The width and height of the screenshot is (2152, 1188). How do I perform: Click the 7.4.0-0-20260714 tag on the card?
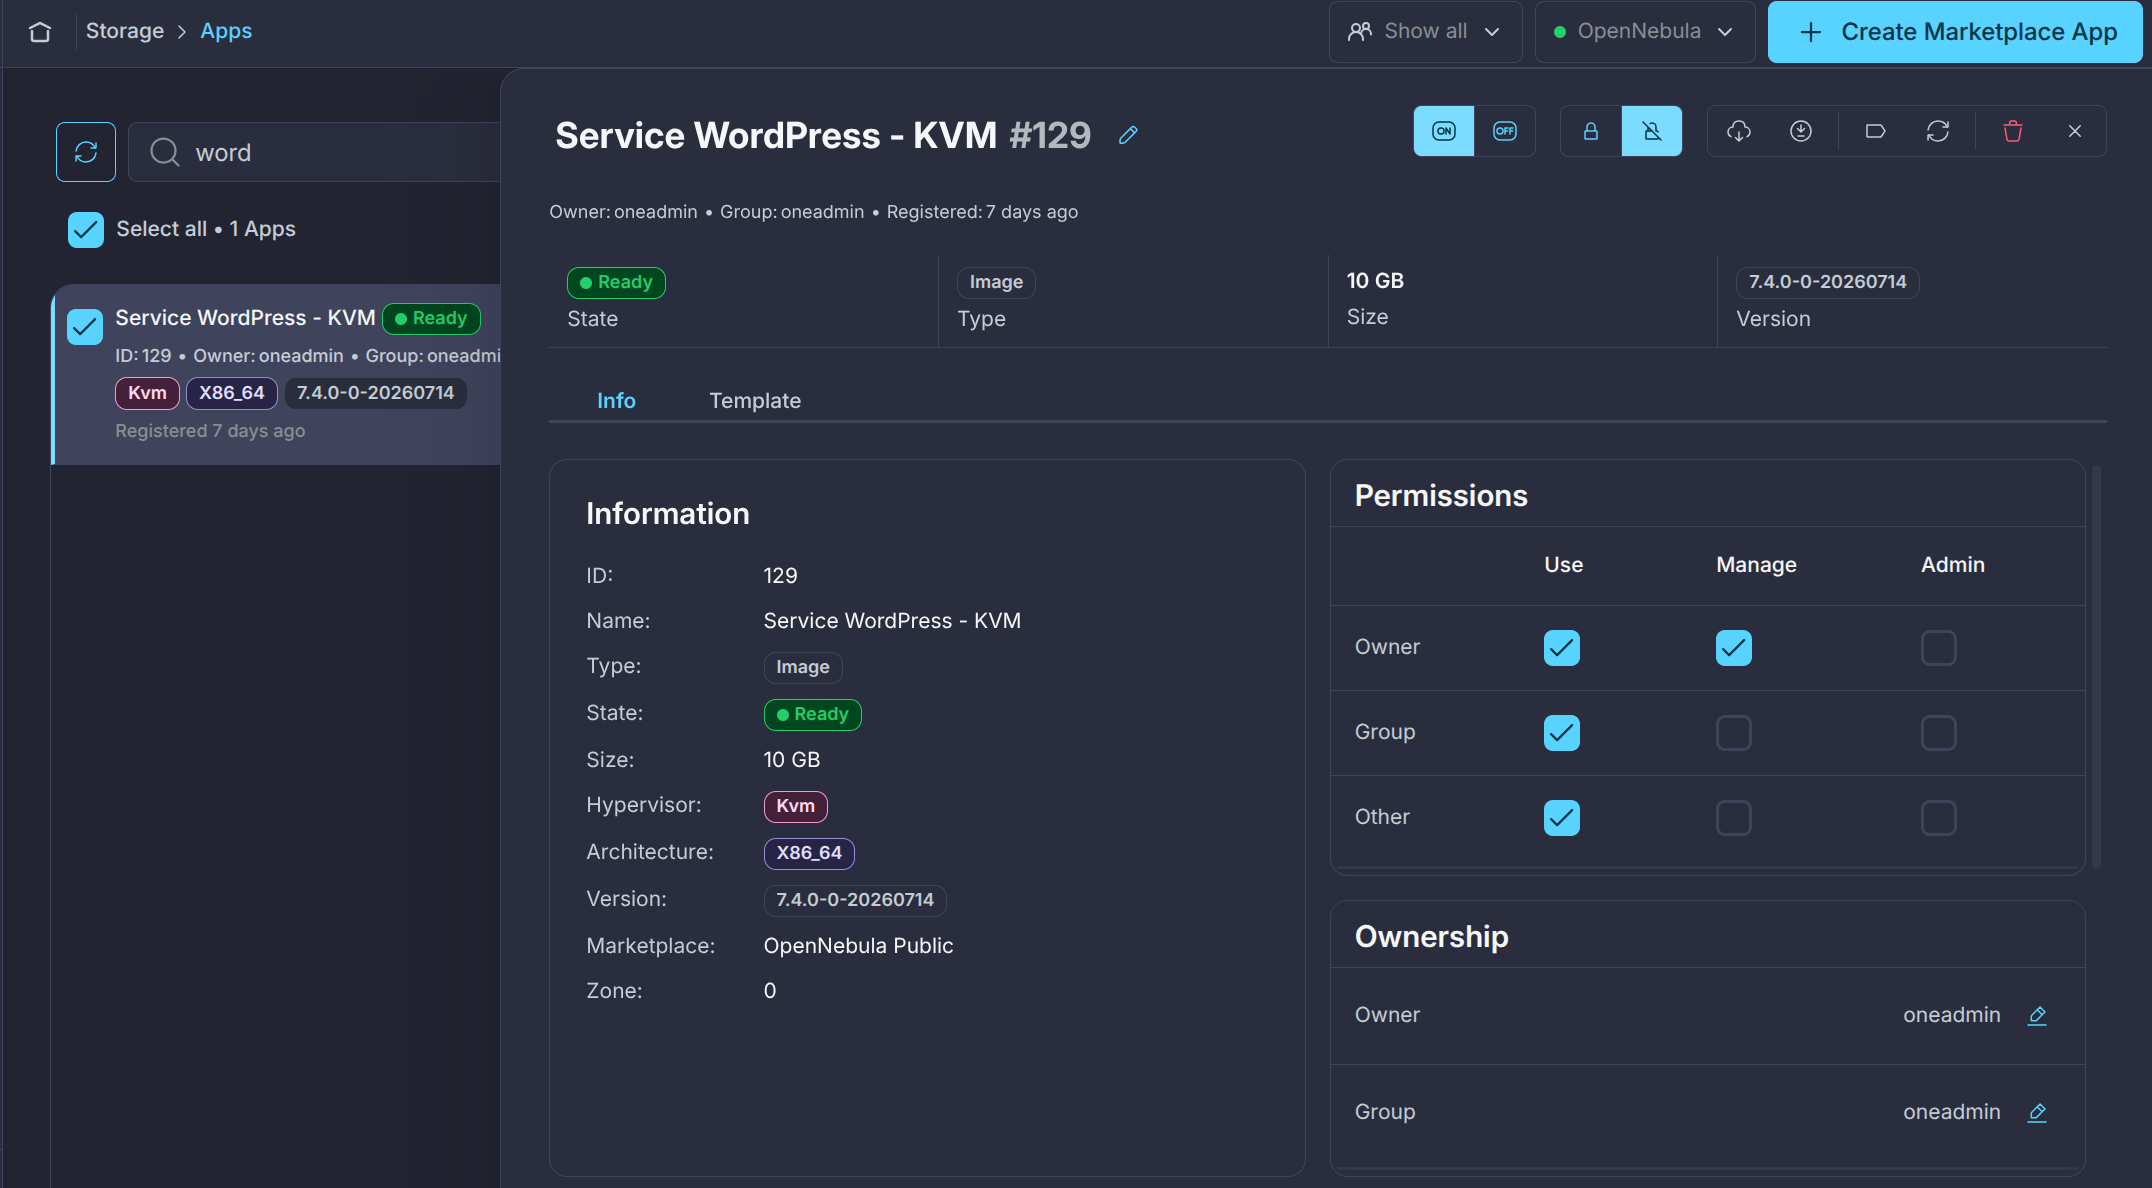click(375, 393)
